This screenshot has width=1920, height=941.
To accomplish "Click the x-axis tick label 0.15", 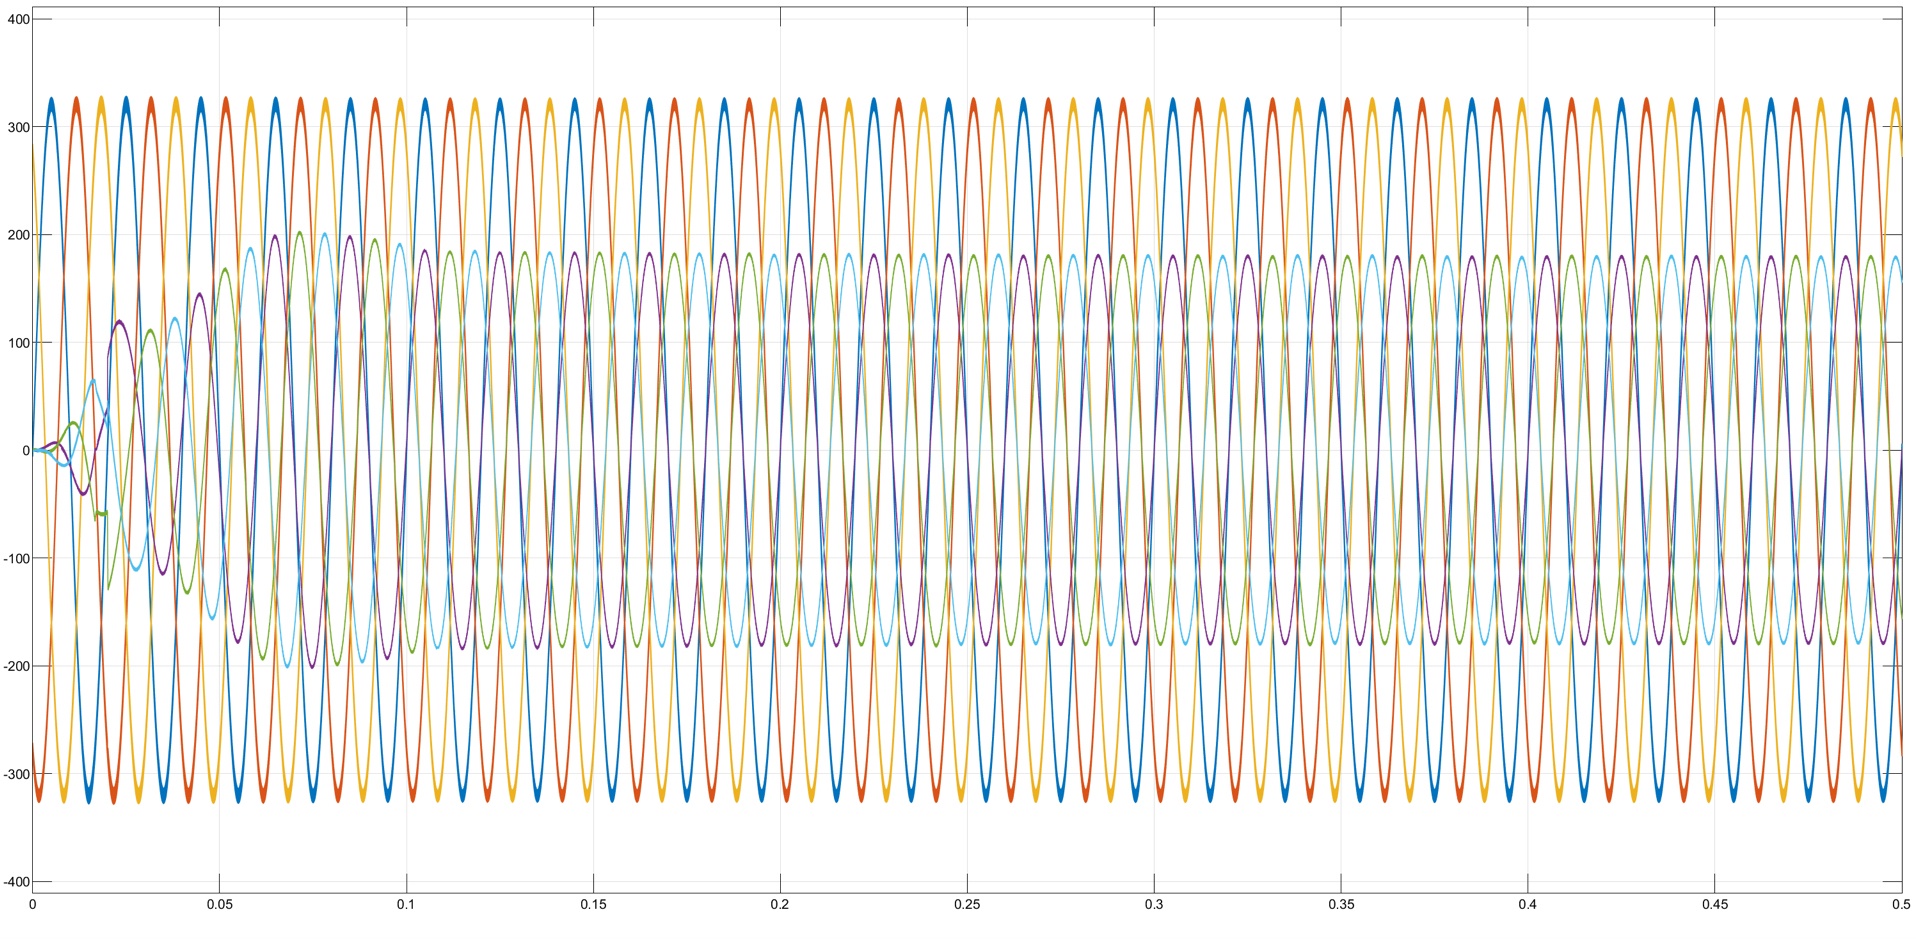I will click(x=593, y=905).
